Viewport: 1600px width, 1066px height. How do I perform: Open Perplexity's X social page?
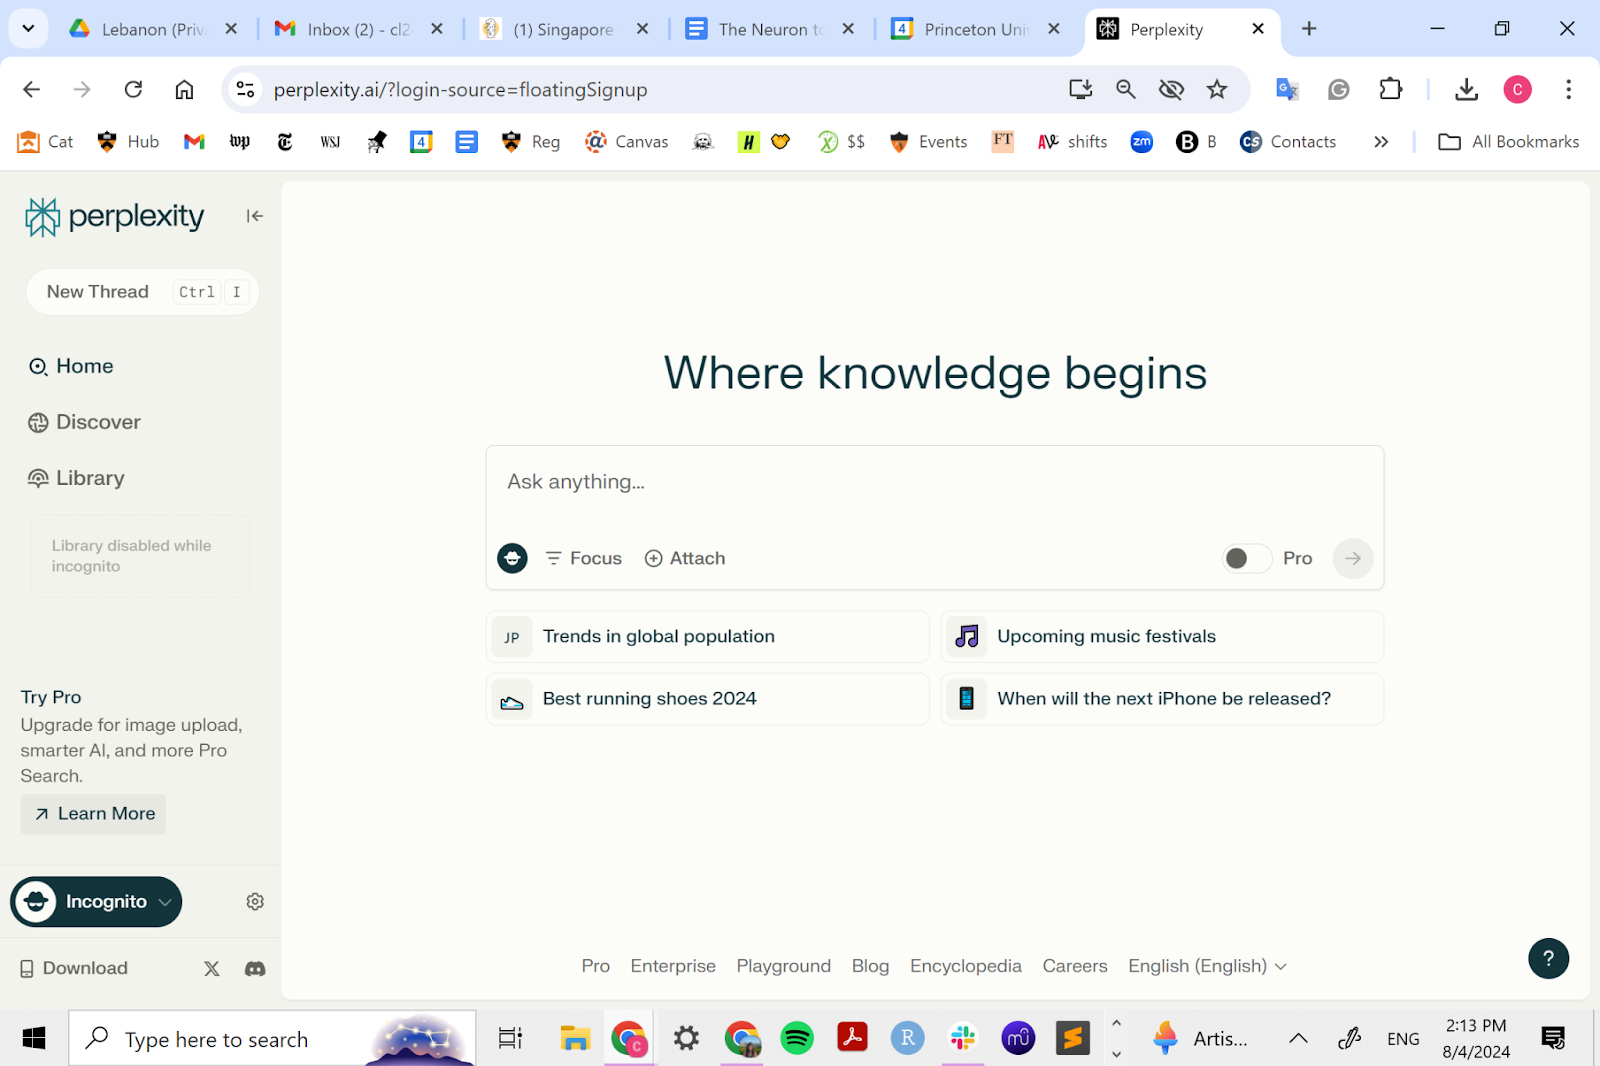tap(212, 968)
